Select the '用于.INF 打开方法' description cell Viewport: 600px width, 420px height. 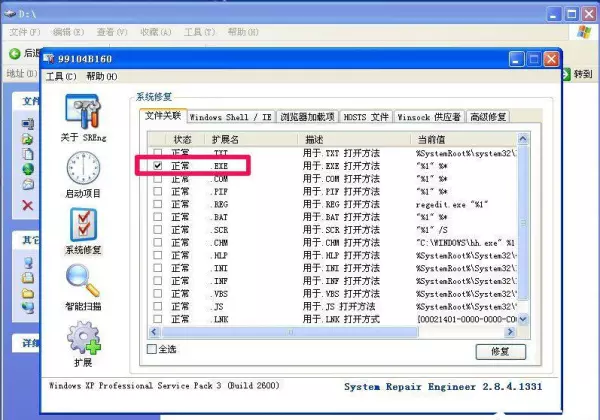coord(341,281)
